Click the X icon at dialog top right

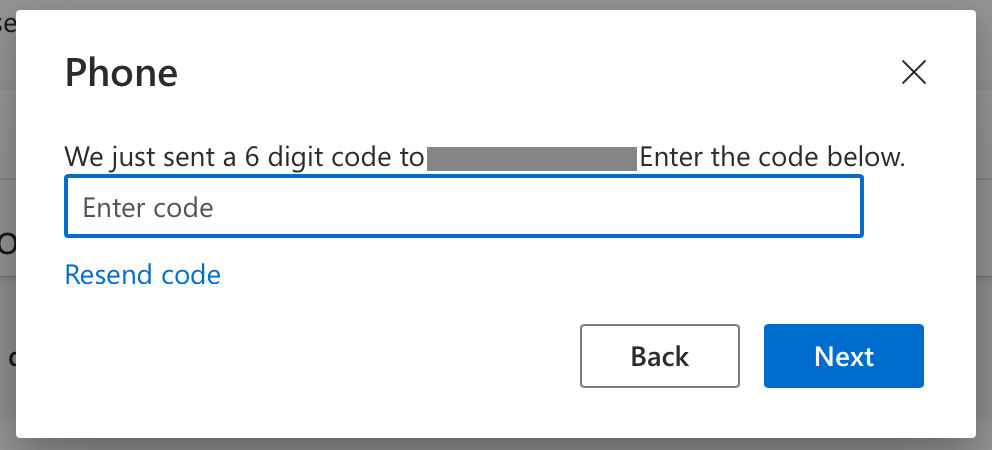[x=913, y=72]
